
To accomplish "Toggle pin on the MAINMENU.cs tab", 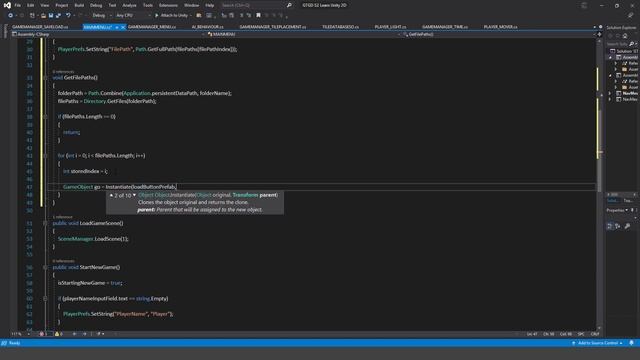I will (x=117, y=27).
